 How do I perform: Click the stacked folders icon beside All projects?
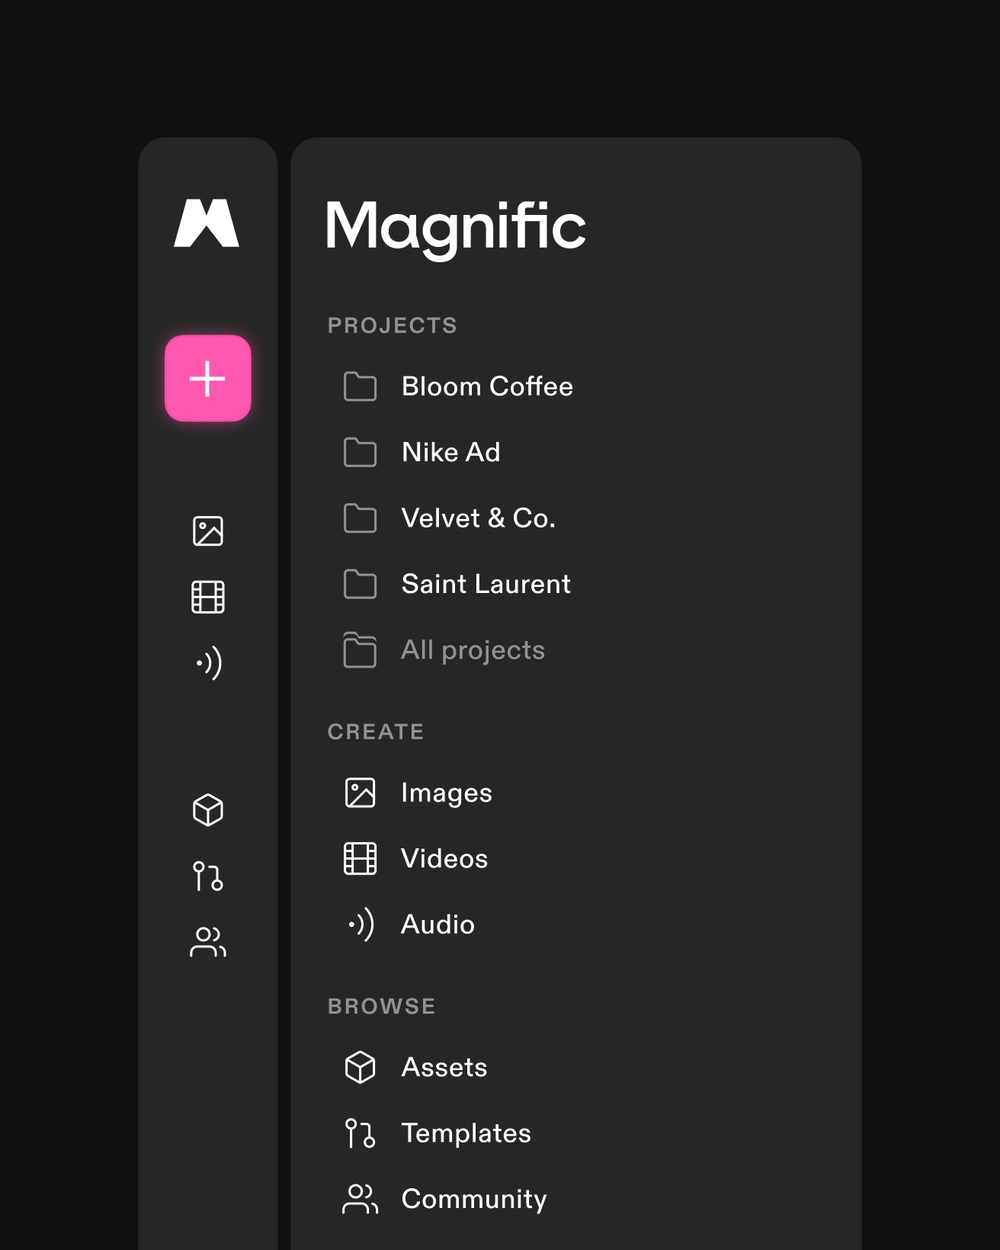(360, 650)
